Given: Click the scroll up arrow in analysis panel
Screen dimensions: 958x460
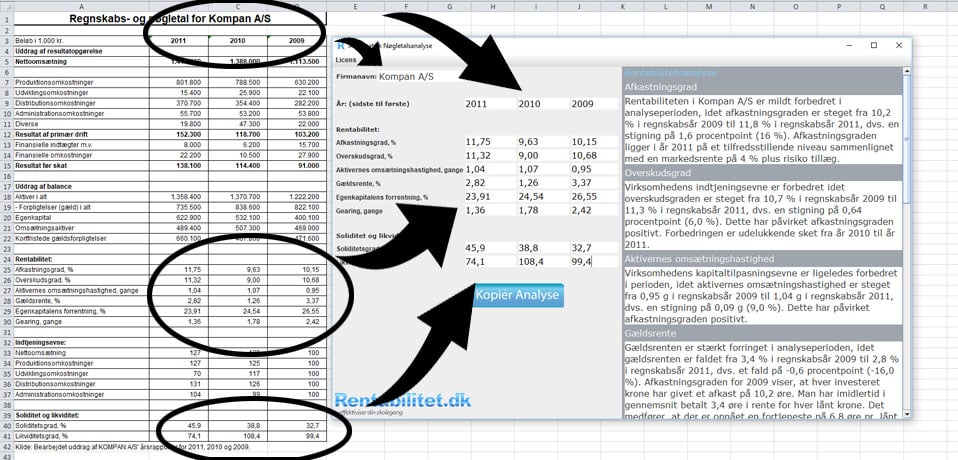Looking at the screenshot, I should (x=906, y=72).
